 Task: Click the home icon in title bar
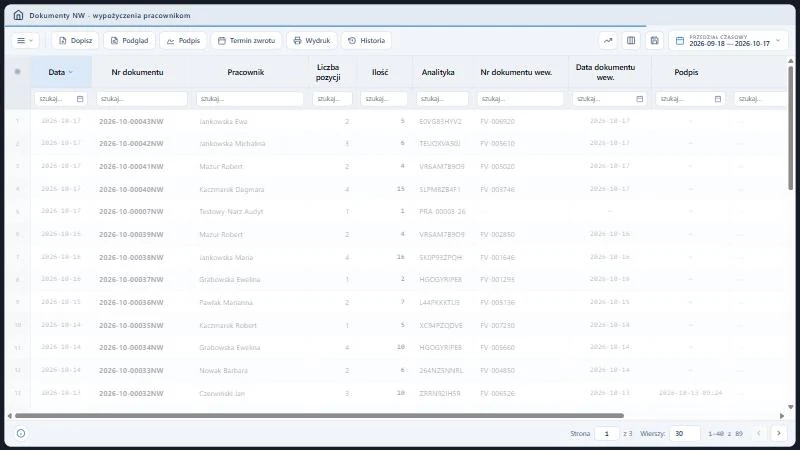[18, 15]
